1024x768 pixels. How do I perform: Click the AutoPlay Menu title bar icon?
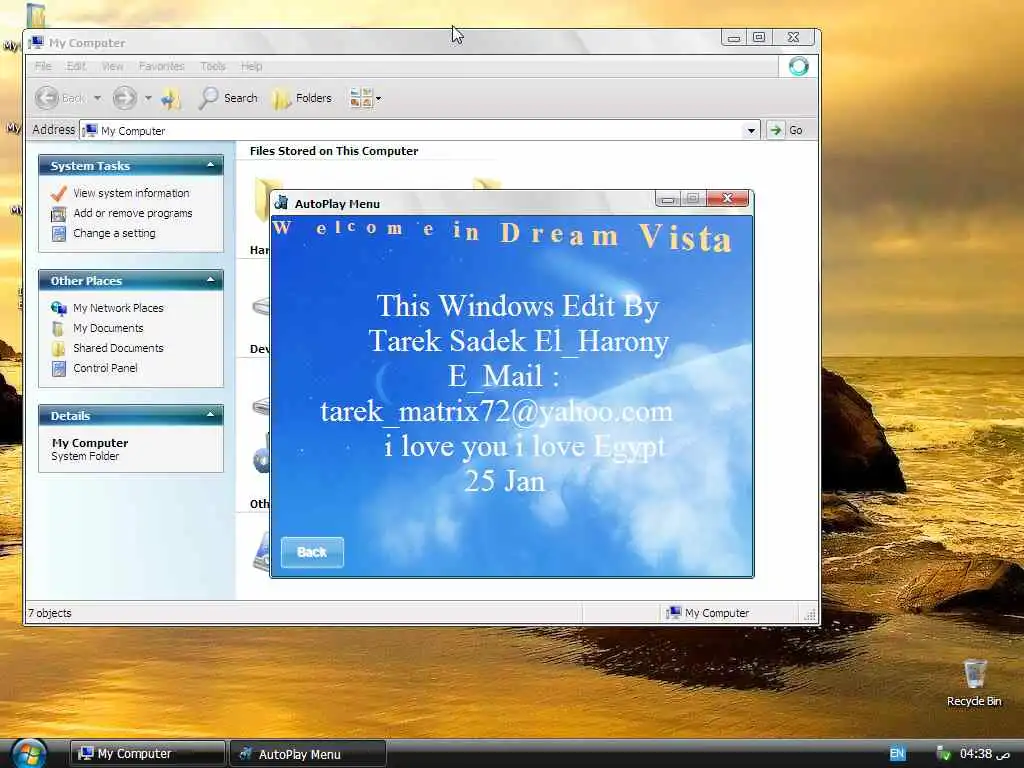(x=281, y=202)
